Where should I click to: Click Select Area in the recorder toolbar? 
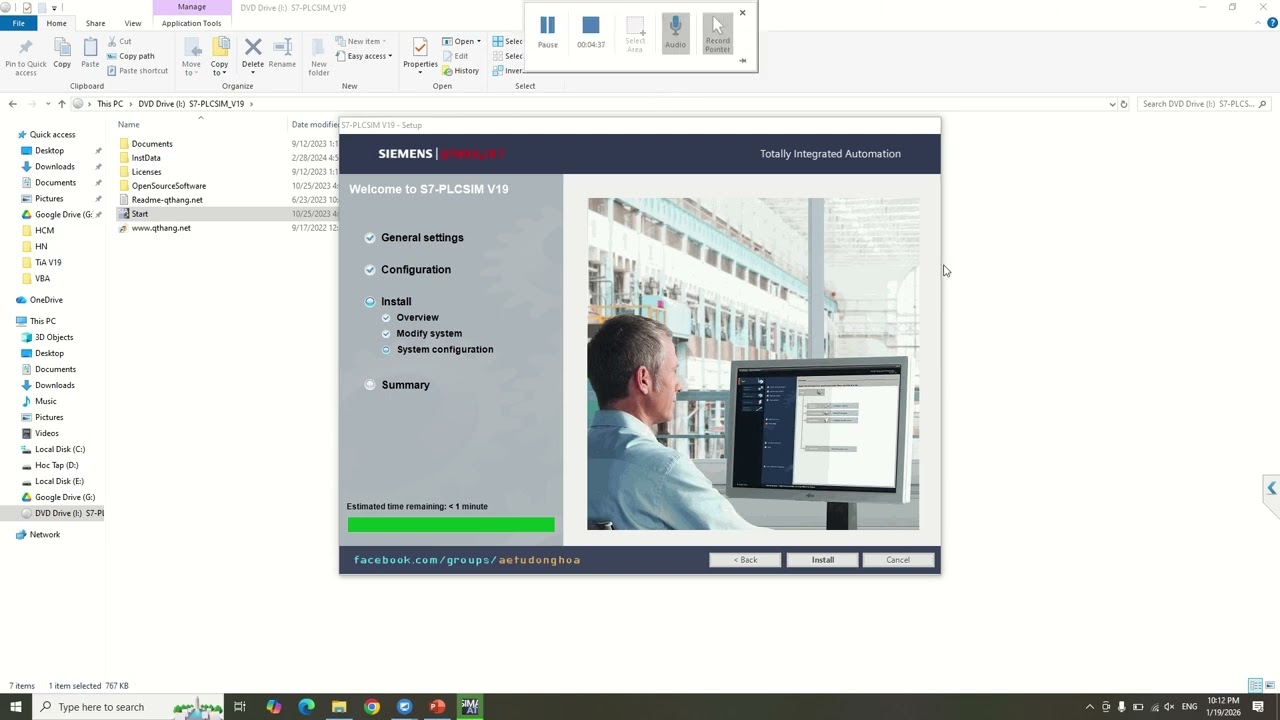635,34
